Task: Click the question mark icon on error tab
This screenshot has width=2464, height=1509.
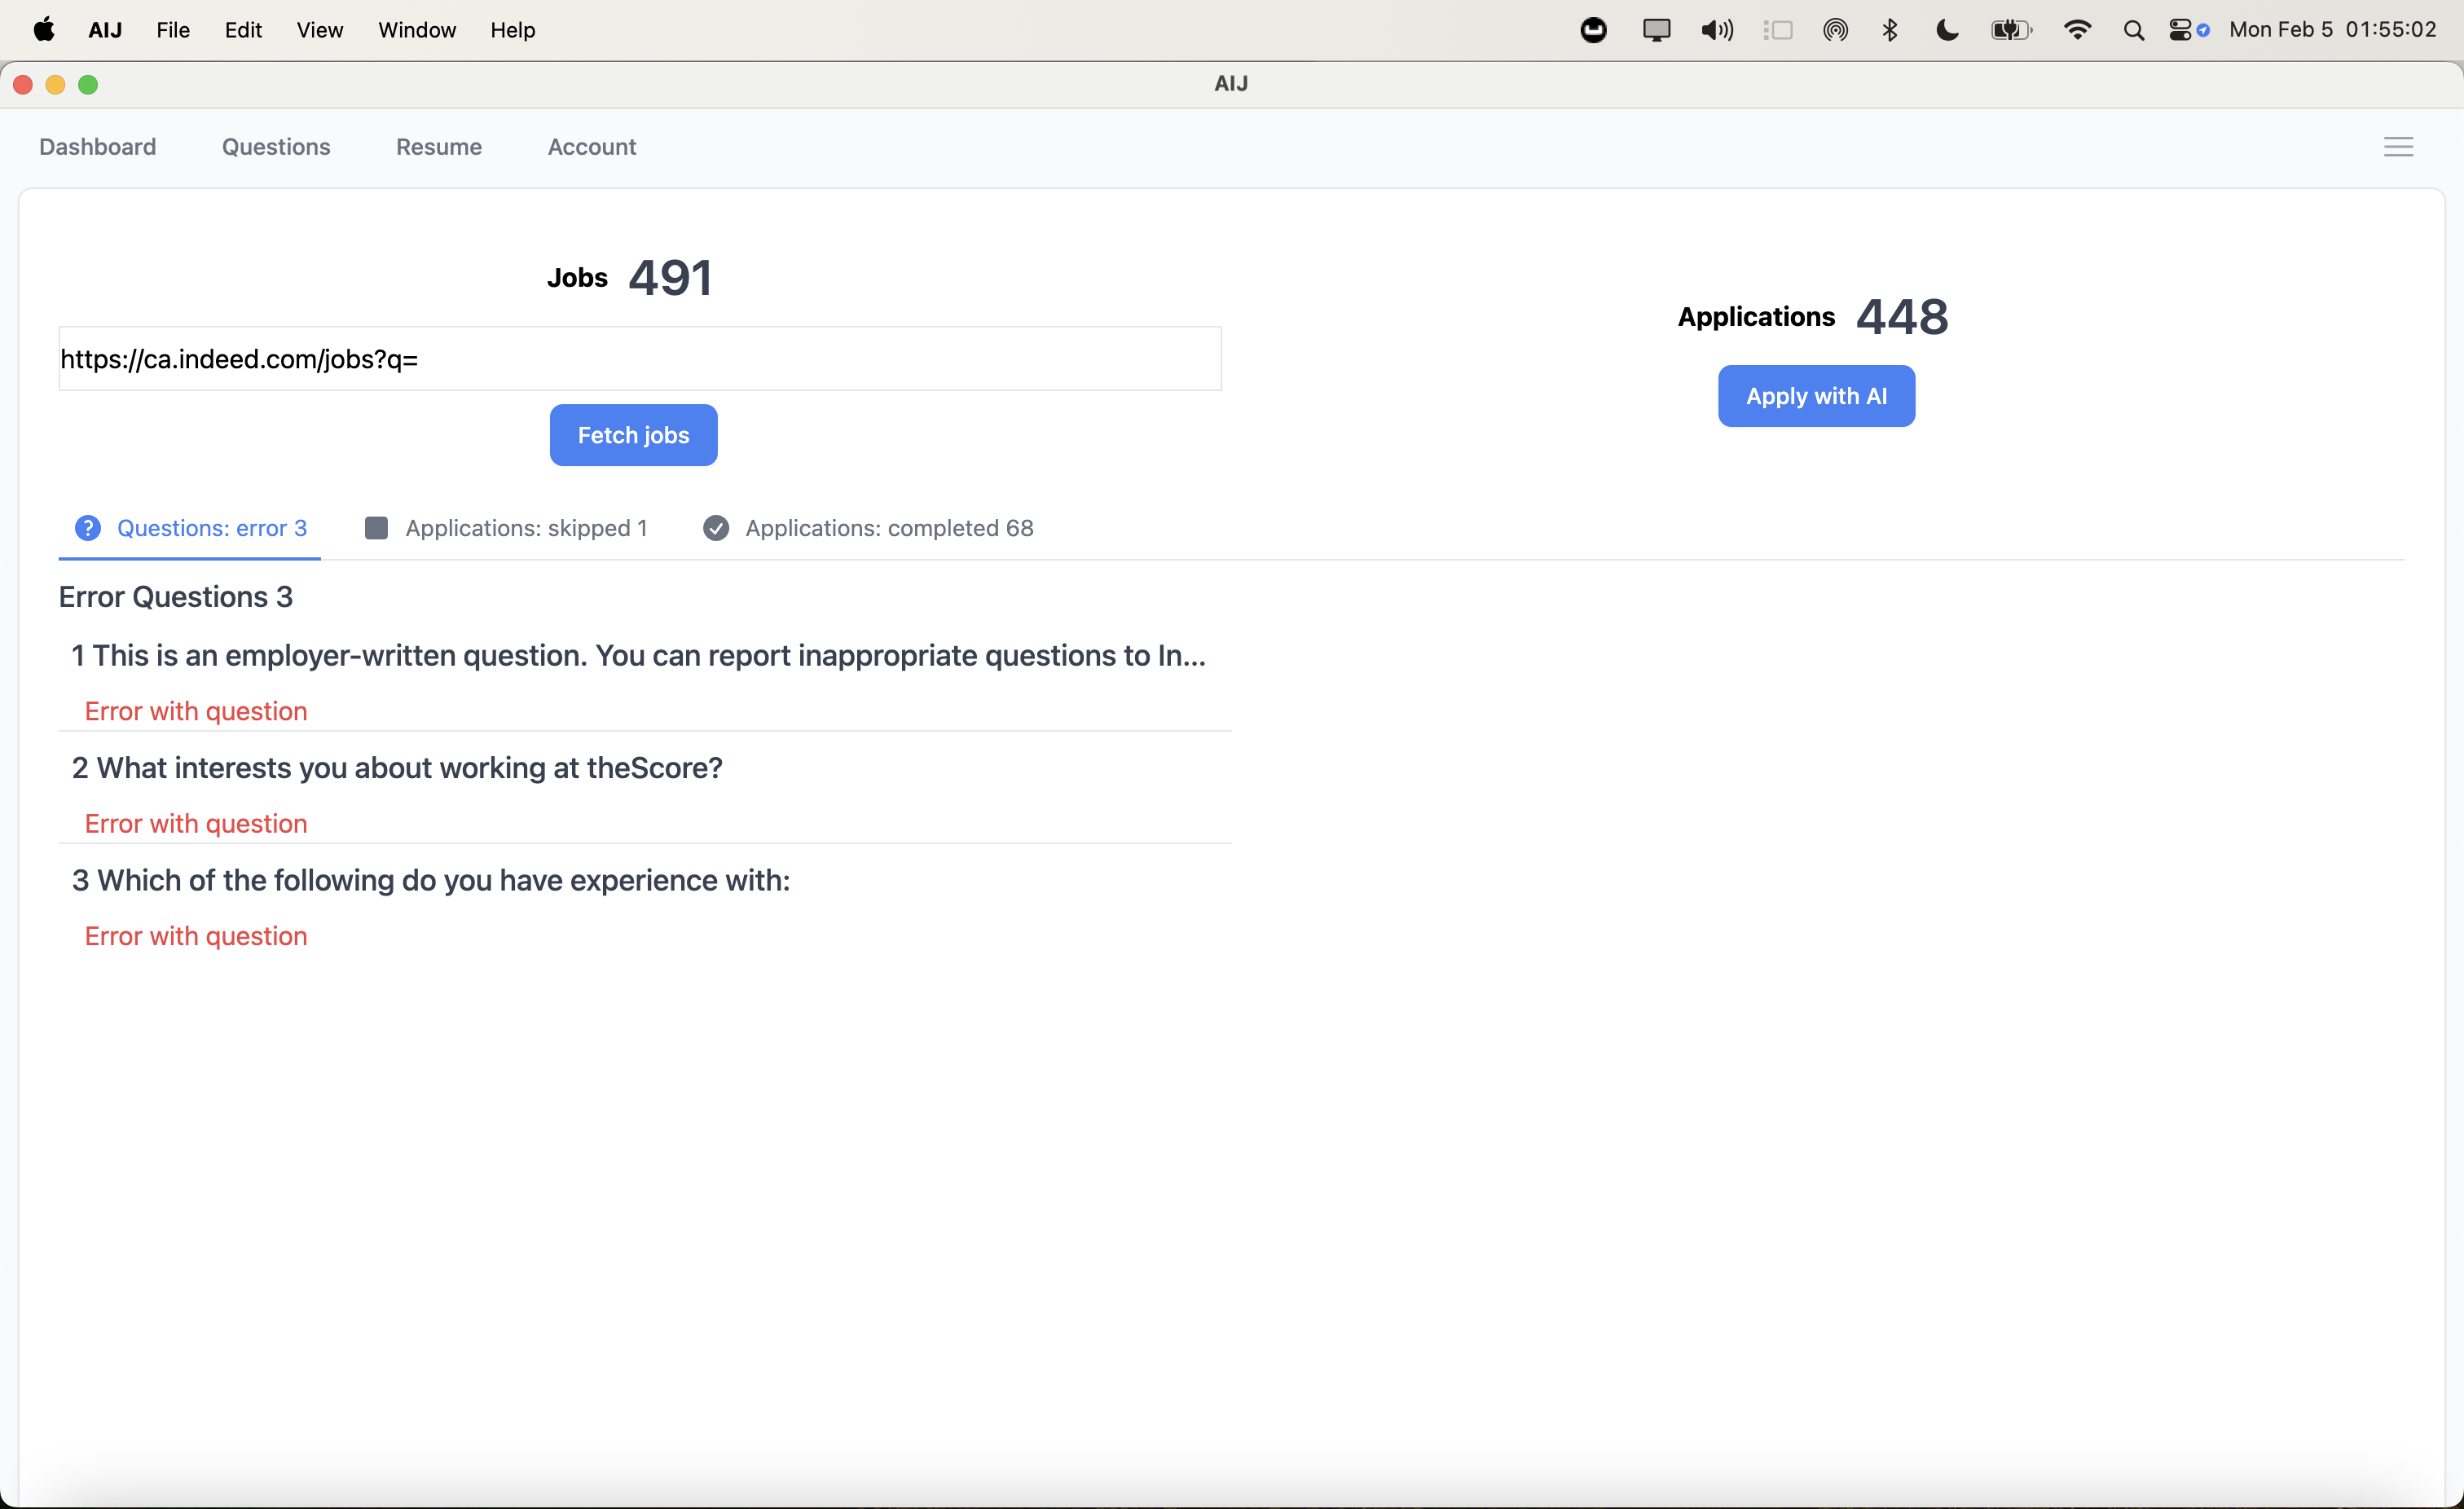Action: click(x=88, y=528)
